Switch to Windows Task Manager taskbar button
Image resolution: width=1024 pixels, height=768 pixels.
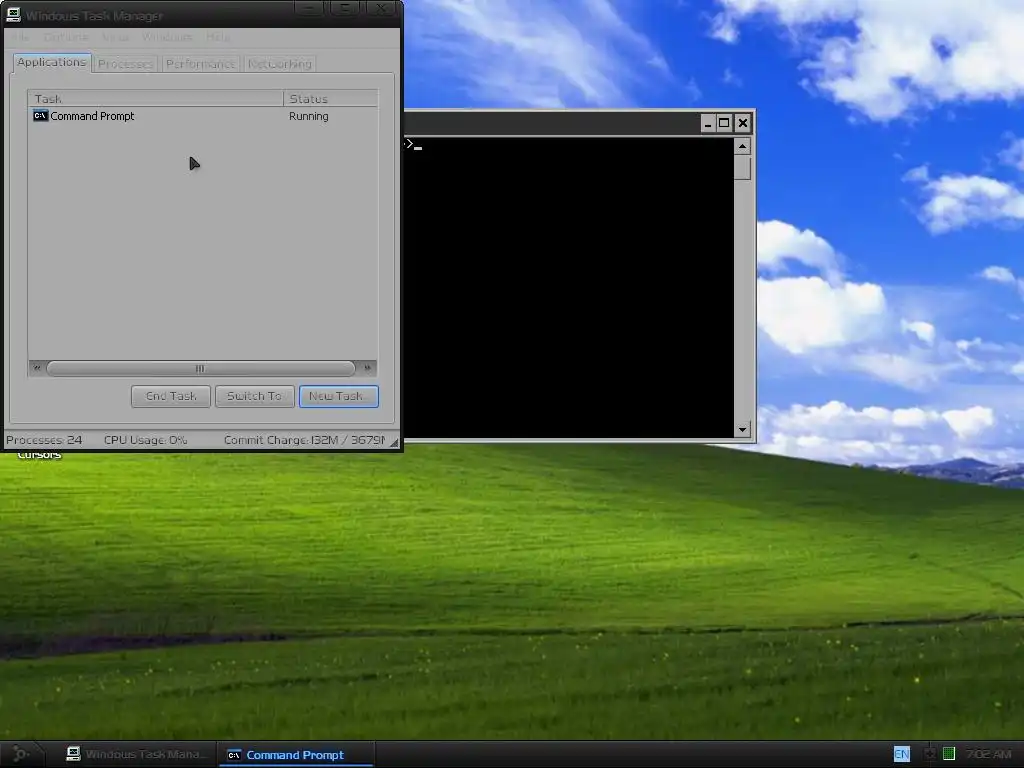(x=136, y=754)
